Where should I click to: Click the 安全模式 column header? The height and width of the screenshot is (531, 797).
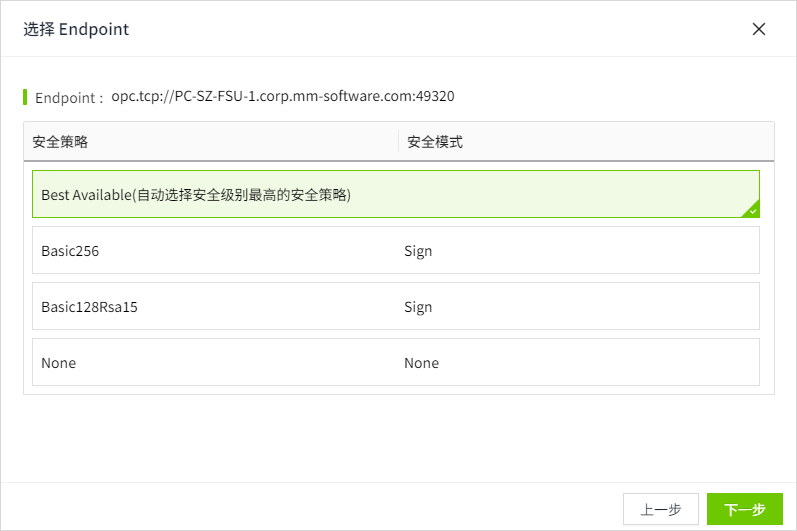pyautogui.click(x=435, y=142)
